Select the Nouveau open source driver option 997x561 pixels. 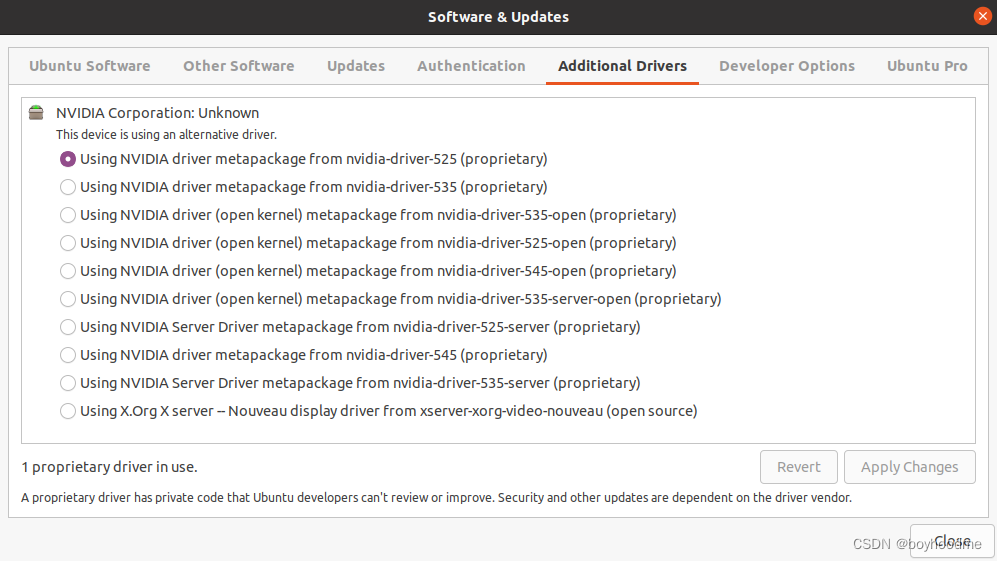68,411
